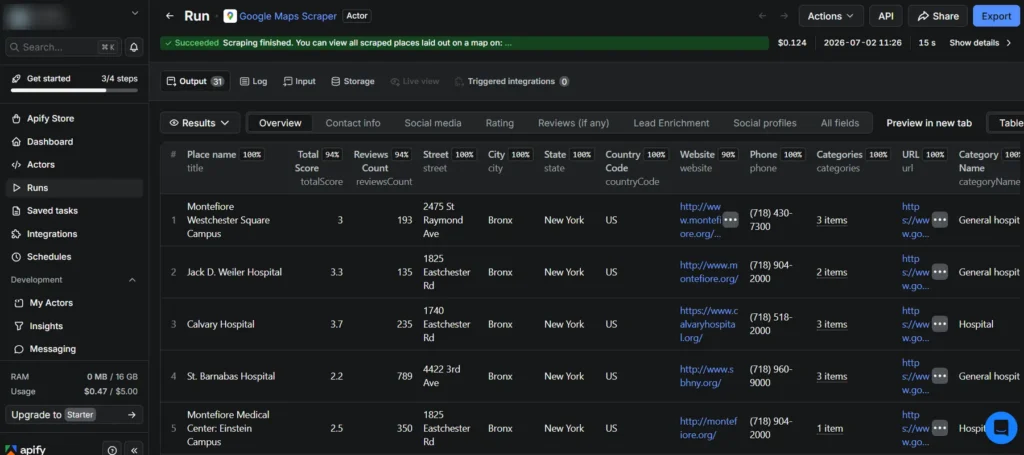Expand Calvary Hospital URL cell ellipsis
This screenshot has height=455, width=1024.
[x=940, y=324]
